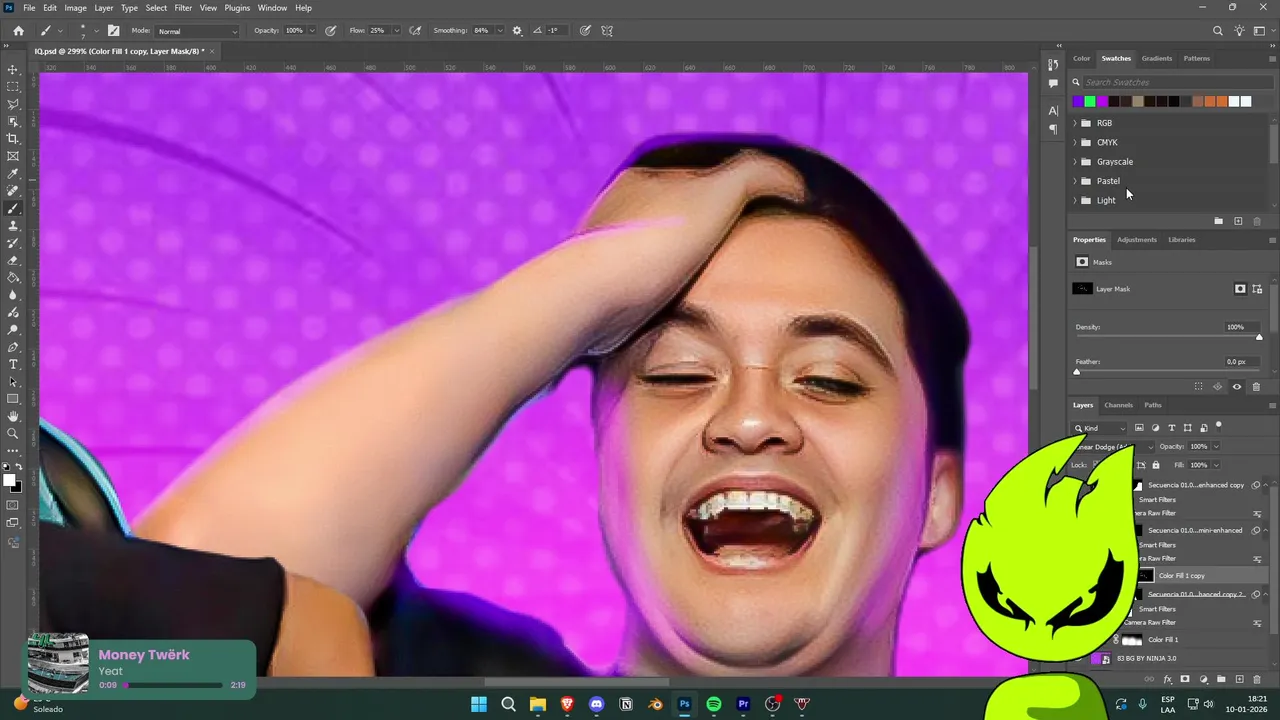Toggle the smart object layer filter
Screen dimensions: 1280x720
1203,428
